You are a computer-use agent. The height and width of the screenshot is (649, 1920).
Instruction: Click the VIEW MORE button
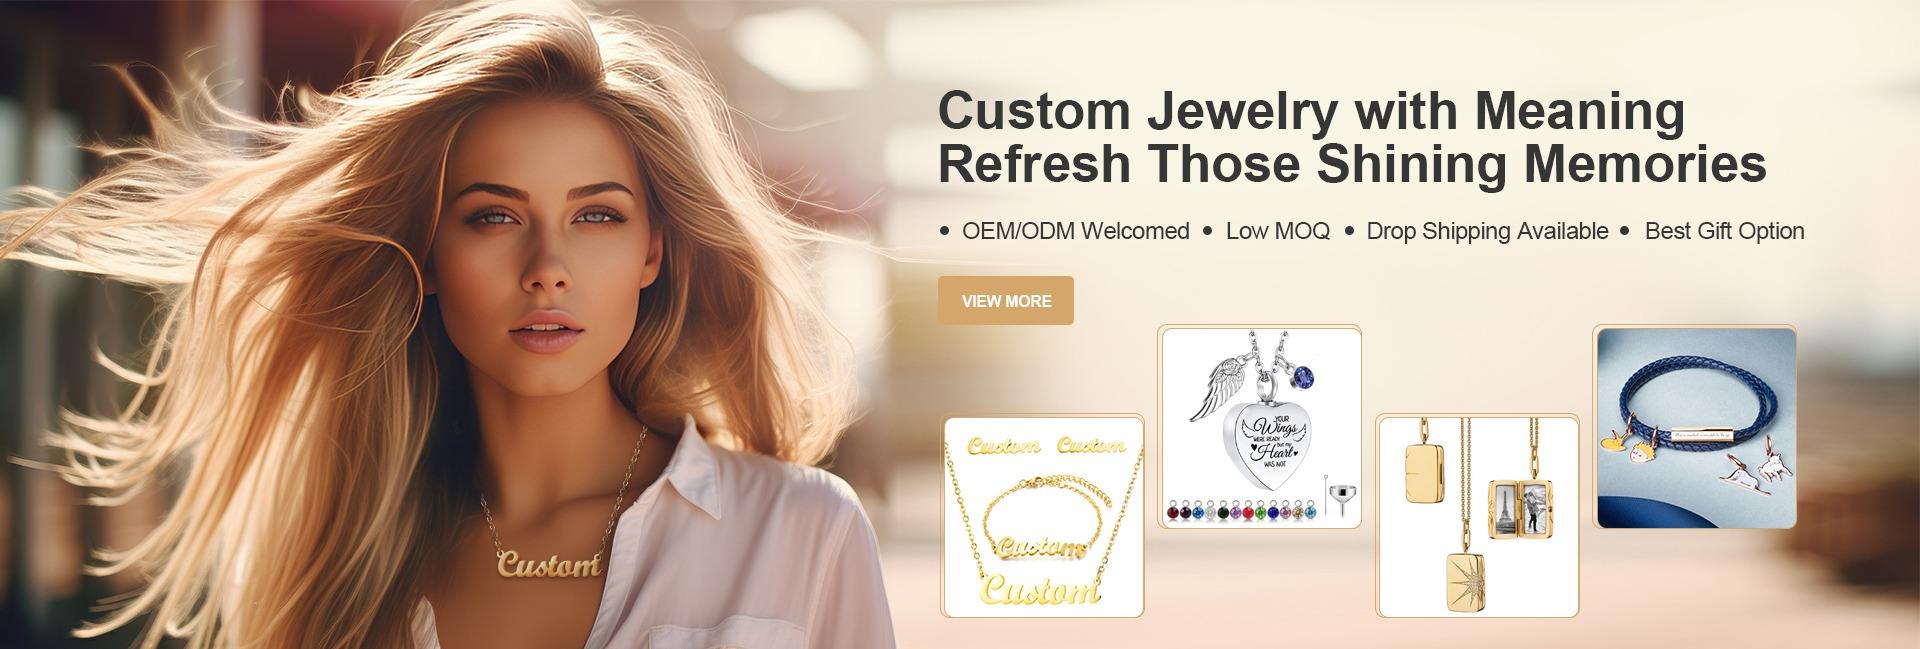[x=1005, y=300]
